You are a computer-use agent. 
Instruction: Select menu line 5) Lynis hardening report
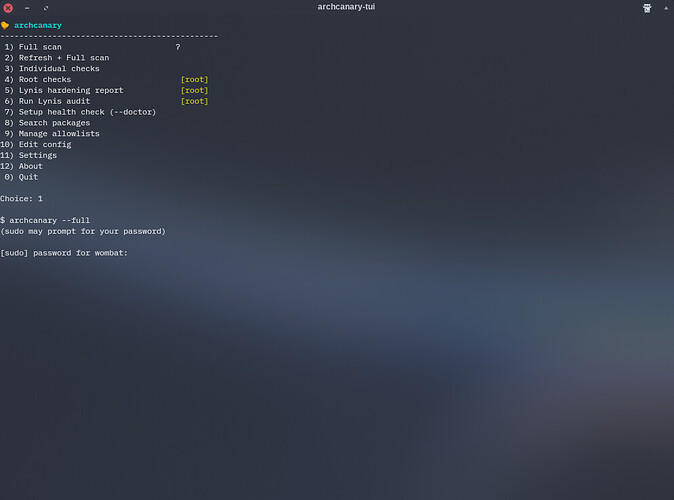pos(64,90)
